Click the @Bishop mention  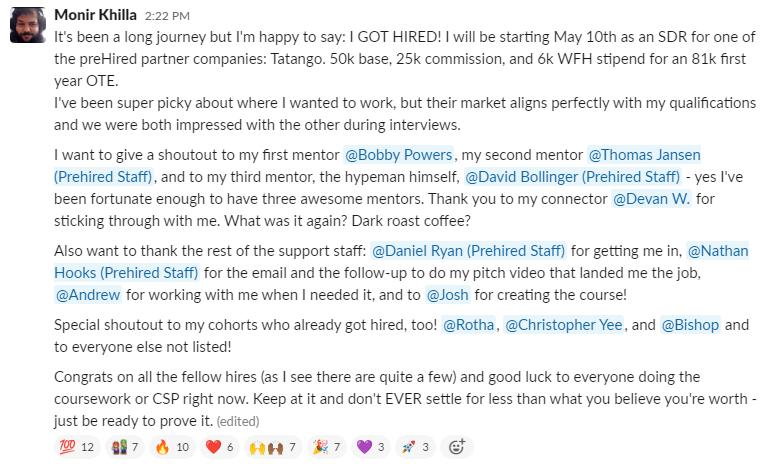coord(690,325)
